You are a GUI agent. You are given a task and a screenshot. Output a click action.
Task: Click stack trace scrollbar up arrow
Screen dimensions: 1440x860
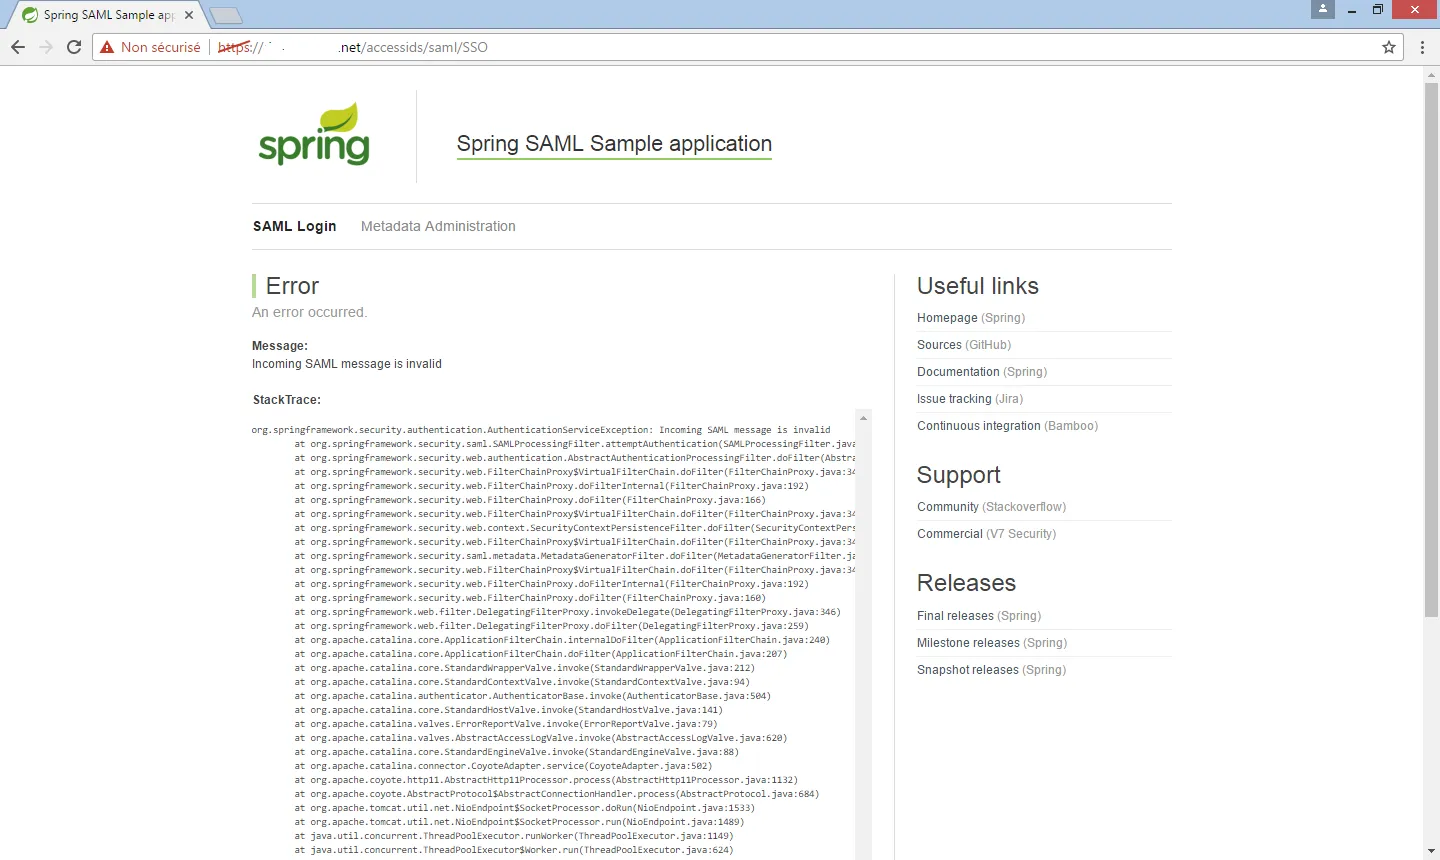click(x=863, y=417)
